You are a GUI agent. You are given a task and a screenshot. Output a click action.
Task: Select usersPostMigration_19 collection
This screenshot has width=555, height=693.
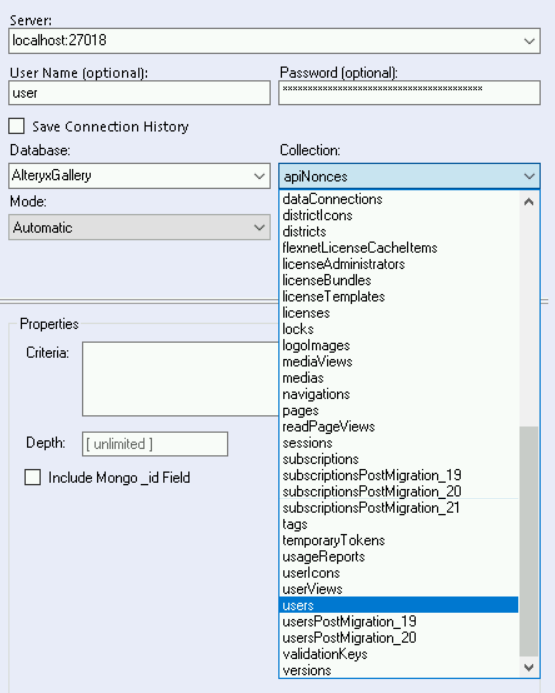pyautogui.click(x=399, y=622)
